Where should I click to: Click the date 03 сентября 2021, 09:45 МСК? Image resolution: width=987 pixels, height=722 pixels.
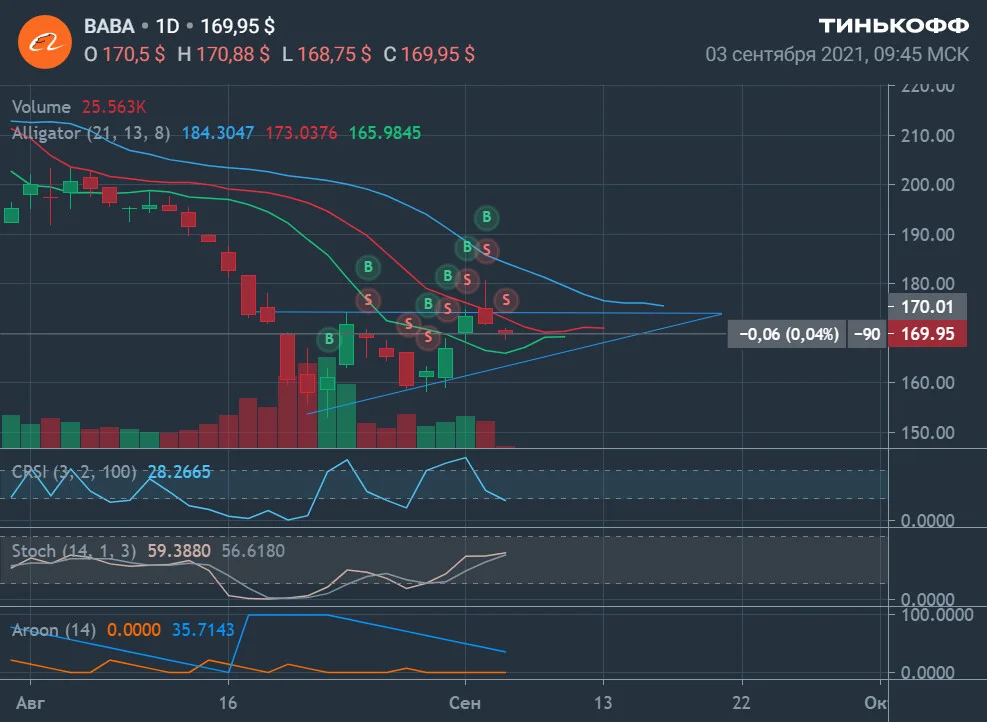(x=837, y=54)
